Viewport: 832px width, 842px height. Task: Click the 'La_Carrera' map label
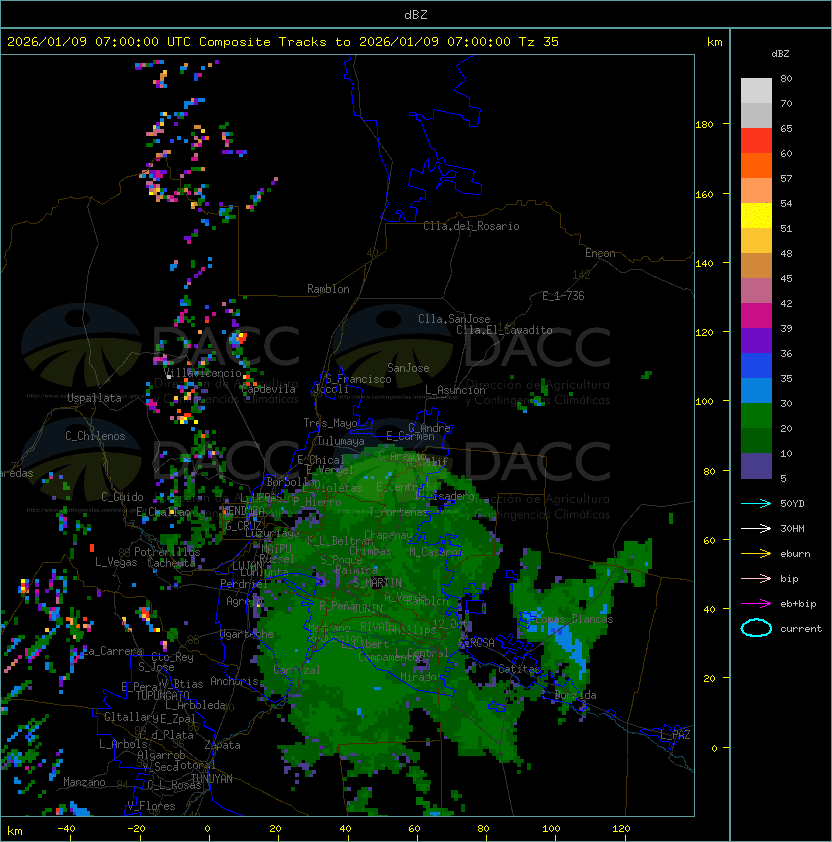coord(112,651)
